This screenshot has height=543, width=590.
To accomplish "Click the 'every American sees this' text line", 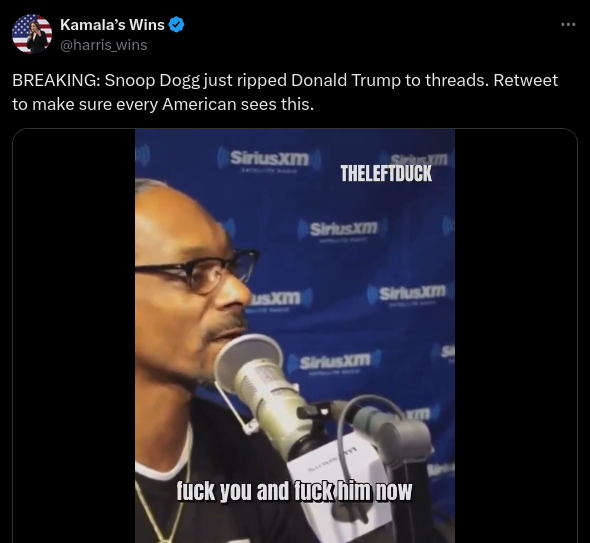I will click(x=163, y=104).
